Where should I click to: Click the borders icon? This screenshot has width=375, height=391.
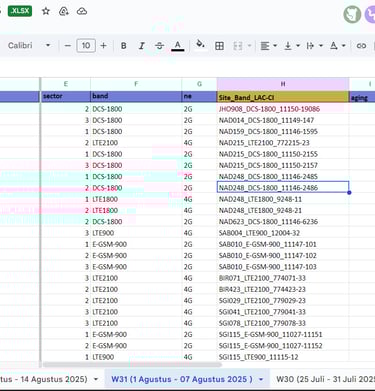(219, 46)
